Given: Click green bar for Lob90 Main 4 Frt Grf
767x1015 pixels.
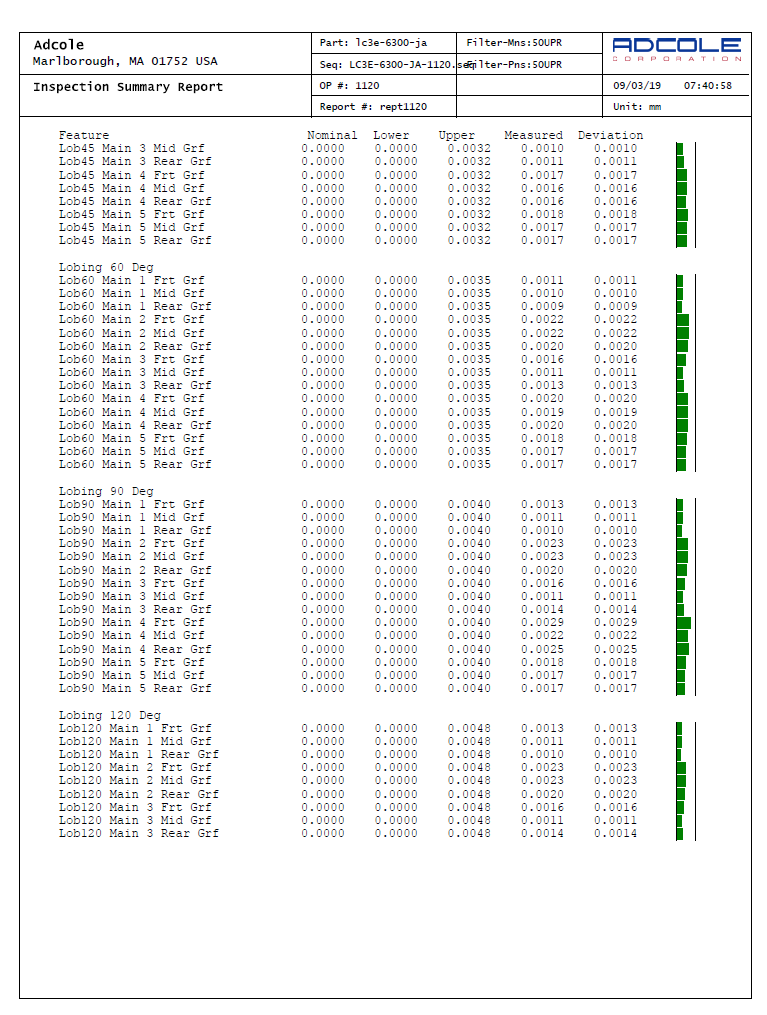Looking at the screenshot, I should point(683,623).
